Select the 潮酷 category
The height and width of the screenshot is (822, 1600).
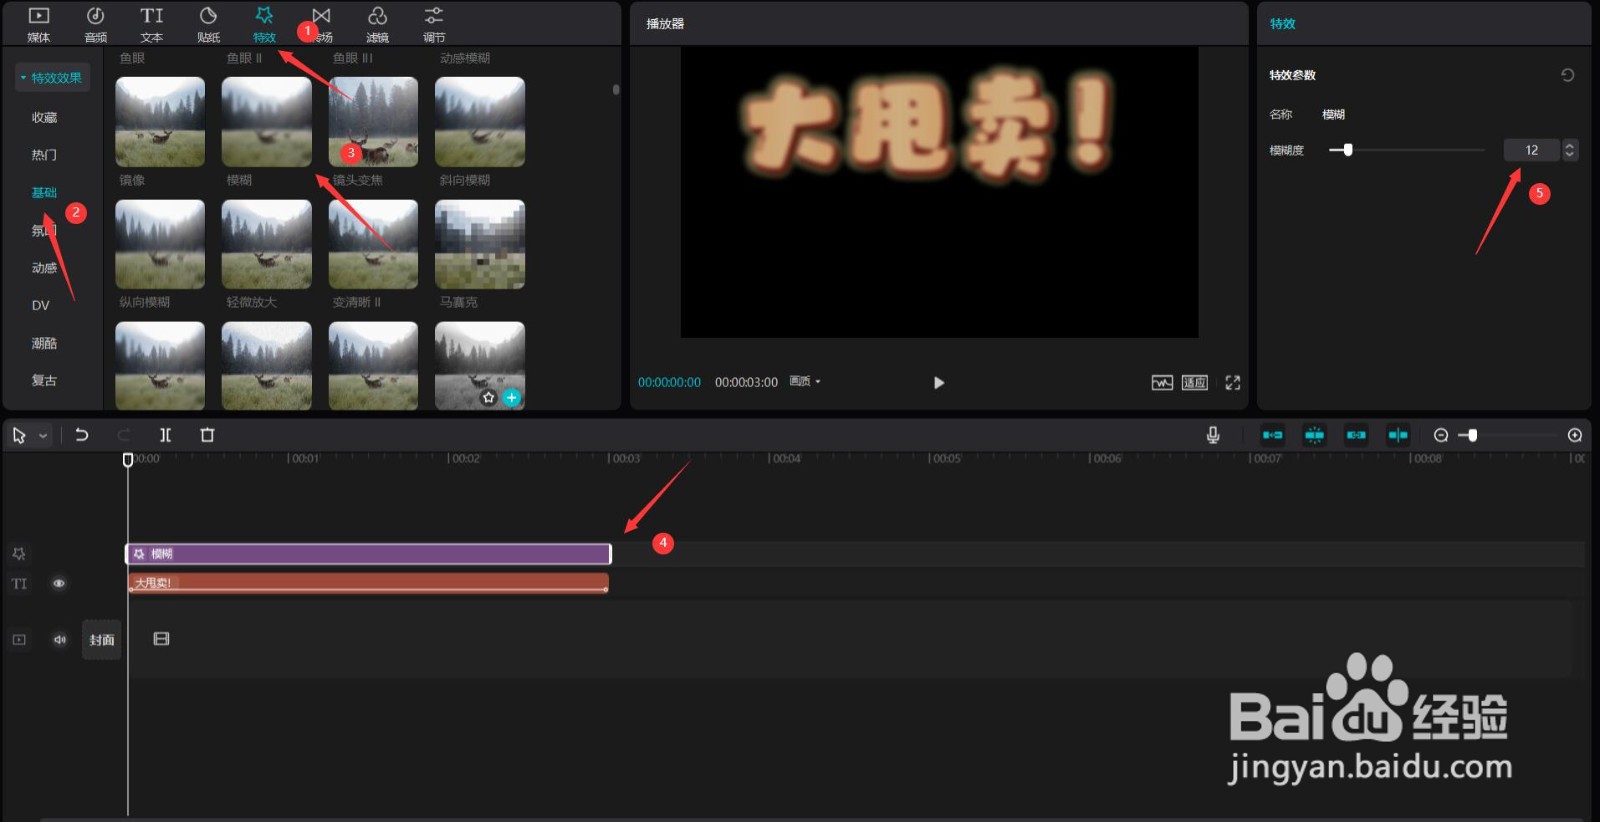(x=44, y=343)
